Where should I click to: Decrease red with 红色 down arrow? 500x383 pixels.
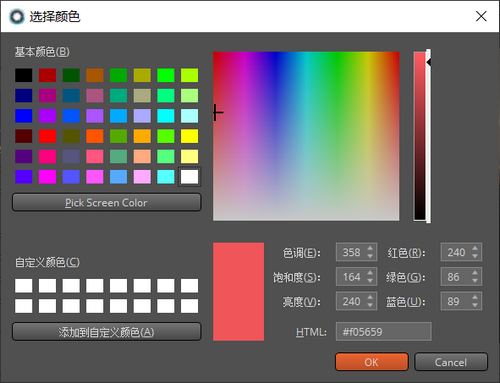tap(475, 256)
